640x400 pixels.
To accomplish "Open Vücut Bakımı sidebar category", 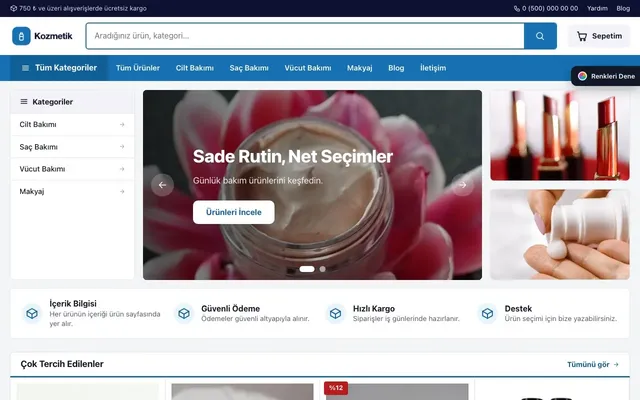I will pos(72,169).
